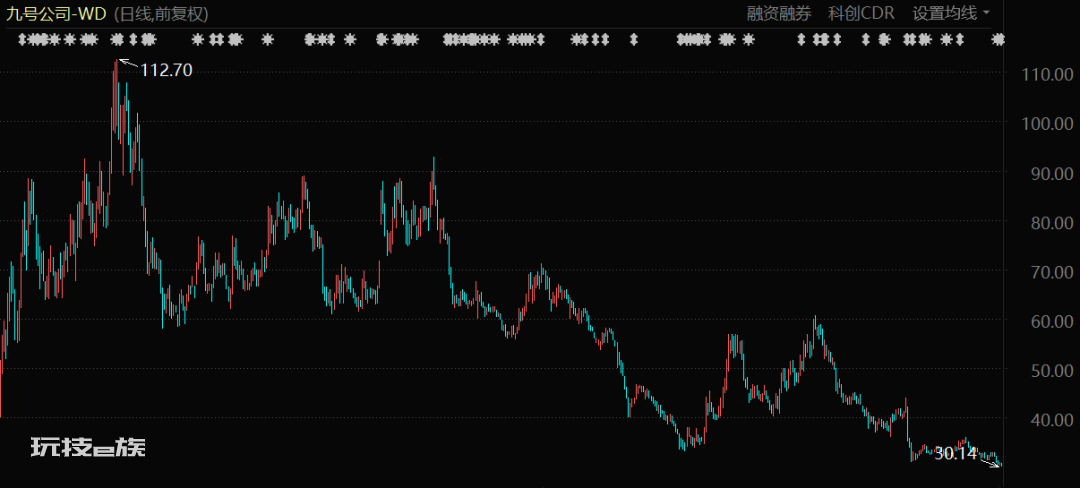This screenshot has width=1080, height=488.
Task: Click the last event marker at row's right end
Action: pos(997,40)
